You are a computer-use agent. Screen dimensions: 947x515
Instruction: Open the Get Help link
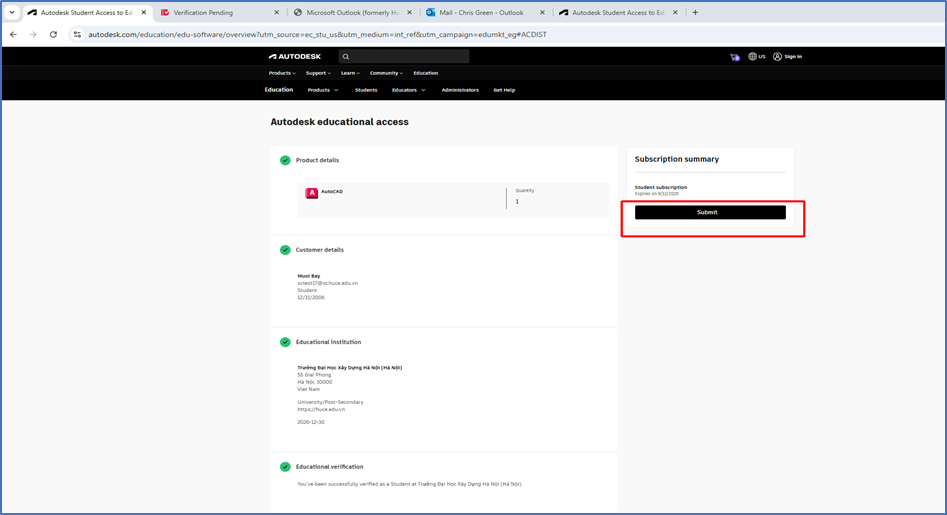(504, 90)
